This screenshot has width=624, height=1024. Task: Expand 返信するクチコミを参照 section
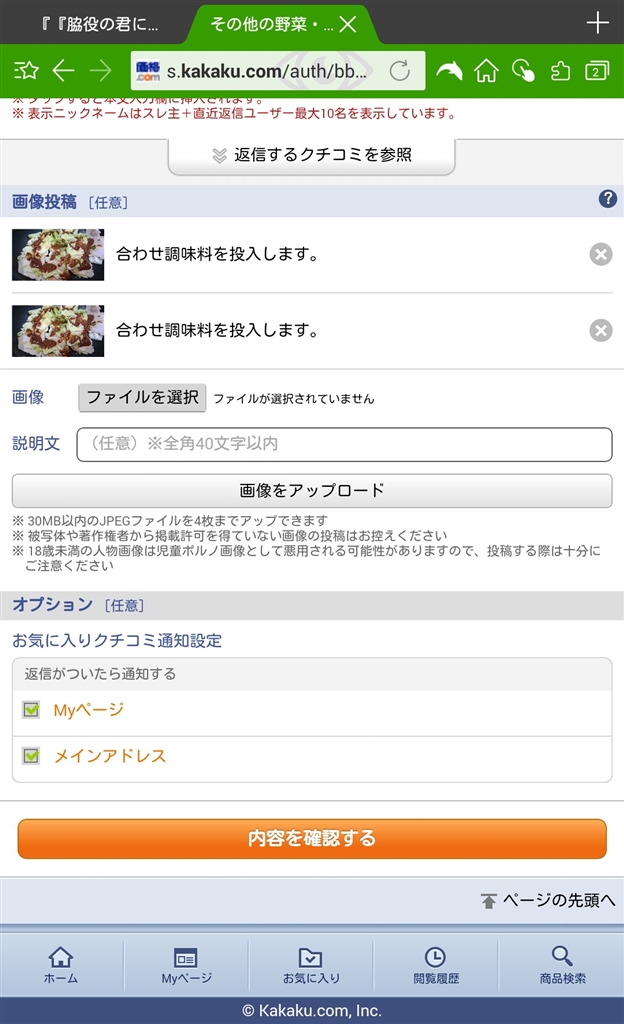coord(312,155)
